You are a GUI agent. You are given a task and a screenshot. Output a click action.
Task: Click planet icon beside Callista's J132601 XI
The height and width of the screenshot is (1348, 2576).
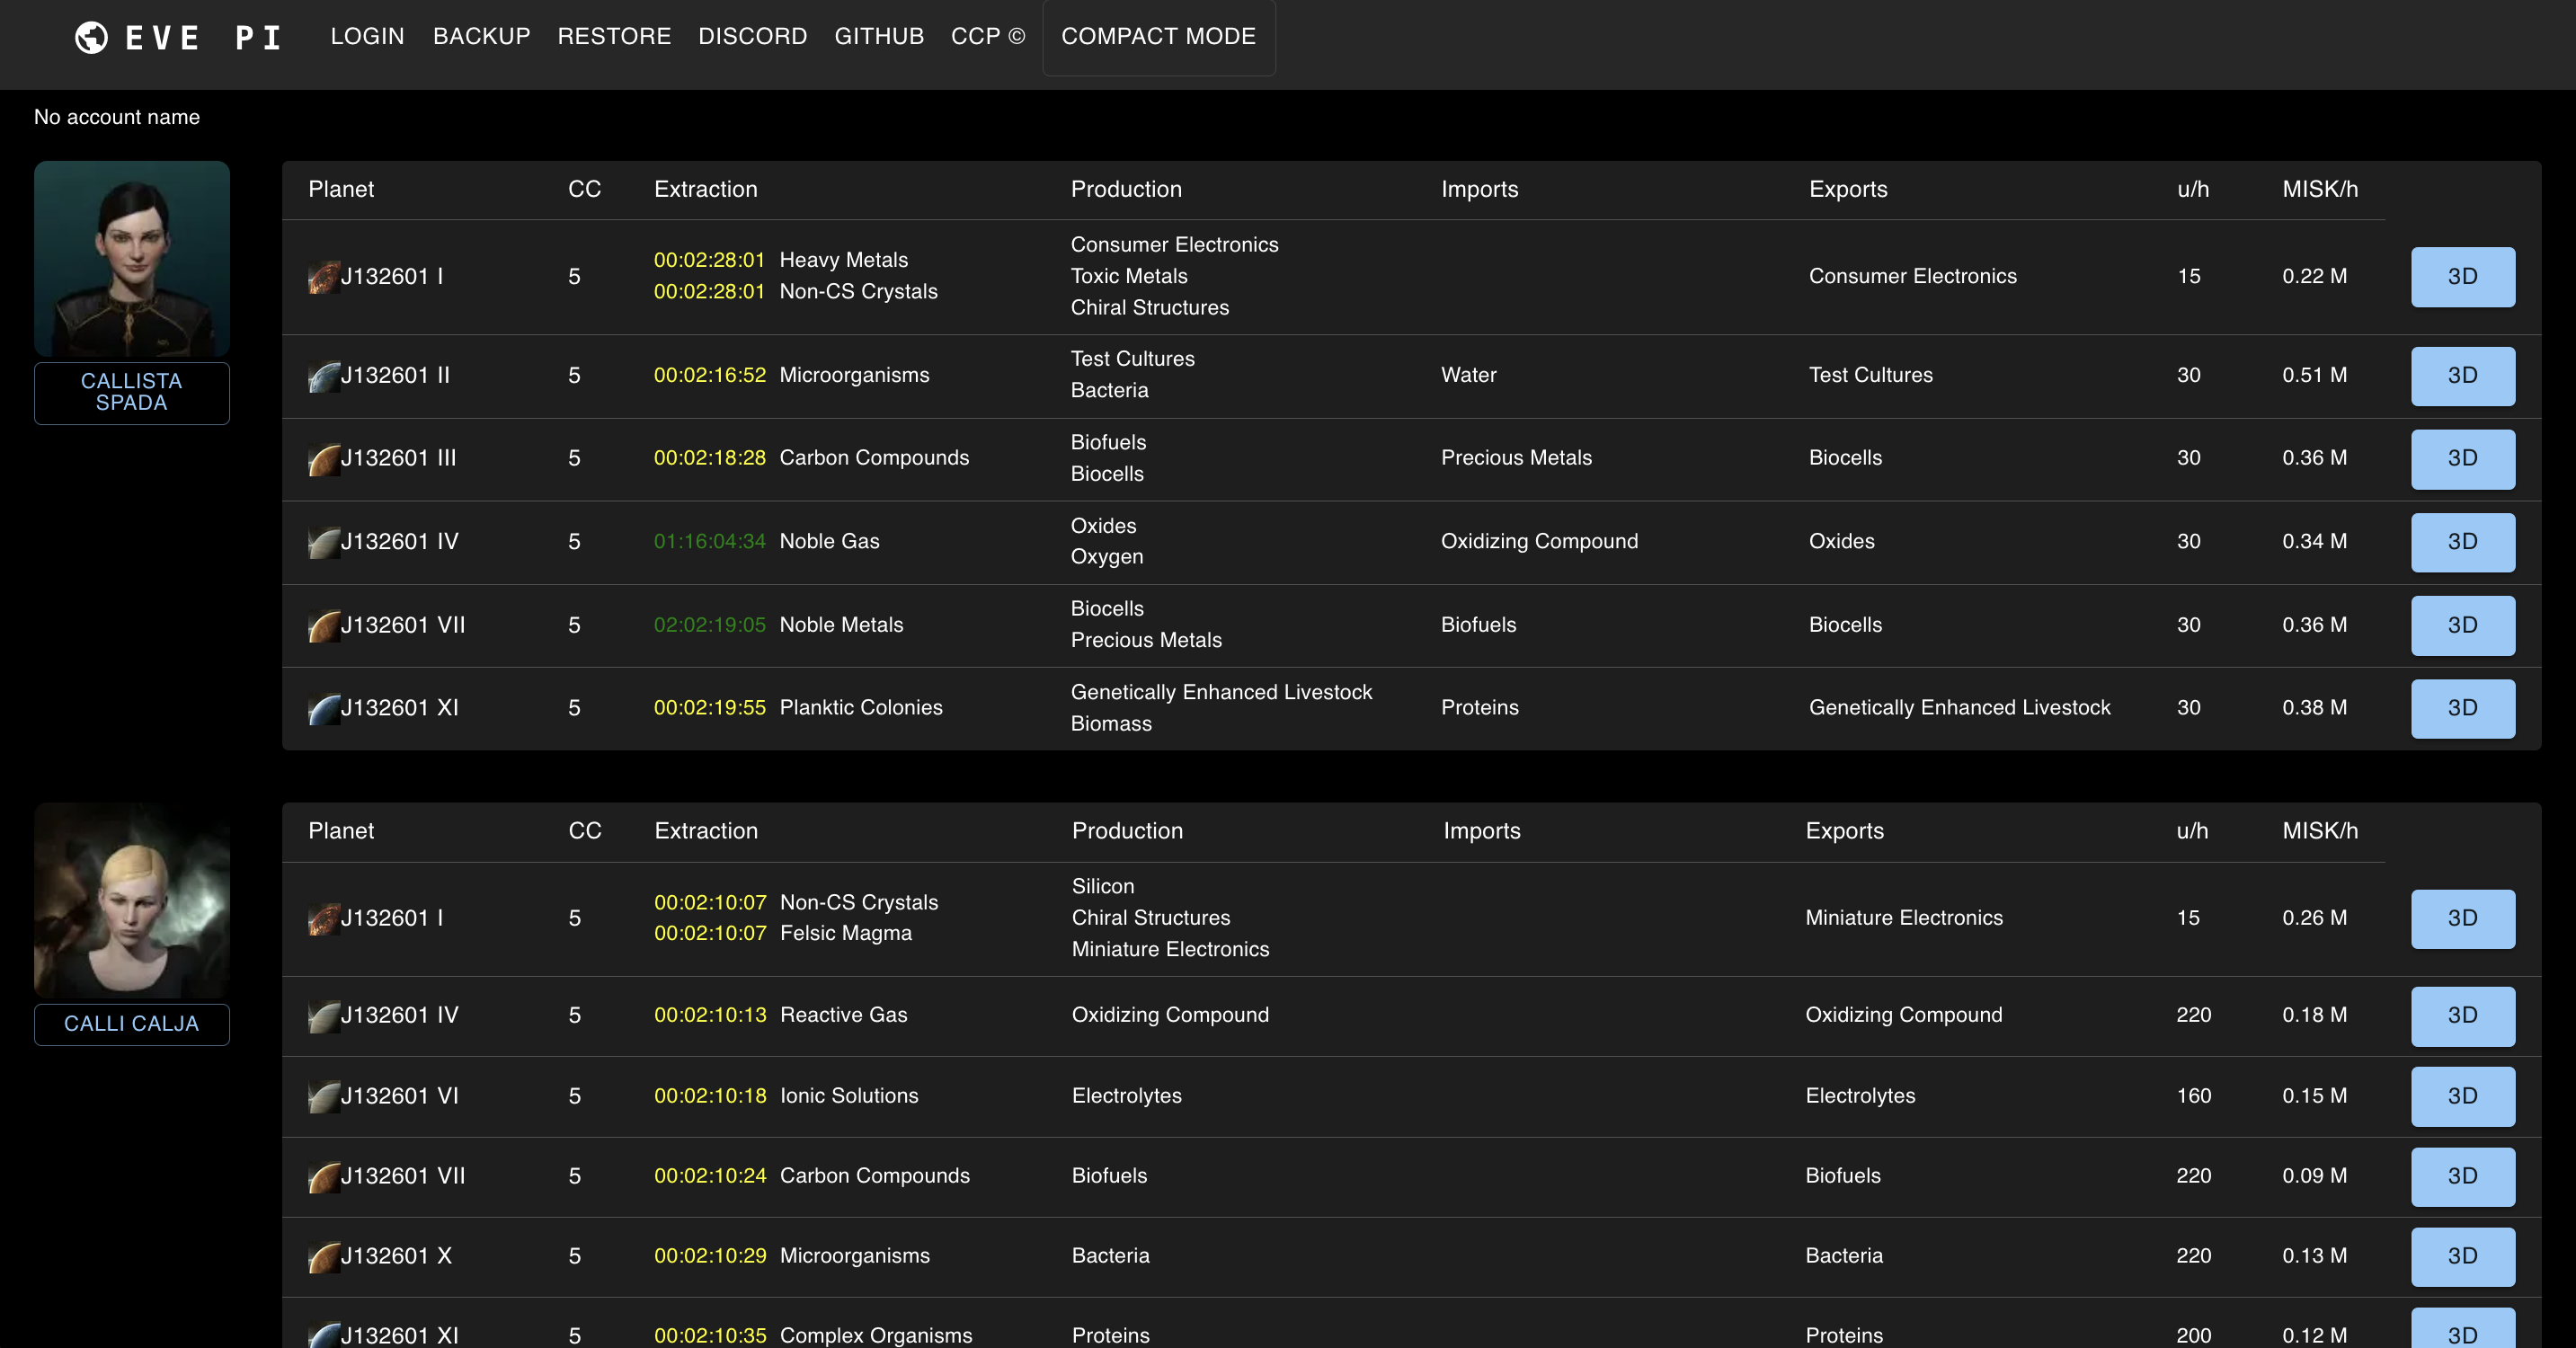point(323,709)
